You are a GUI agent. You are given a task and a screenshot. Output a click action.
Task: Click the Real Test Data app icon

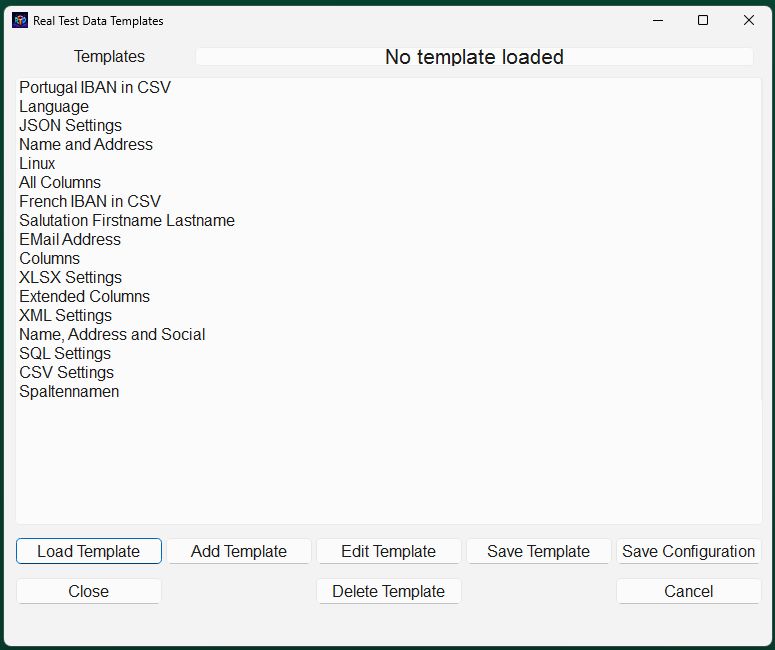point(20,20)
